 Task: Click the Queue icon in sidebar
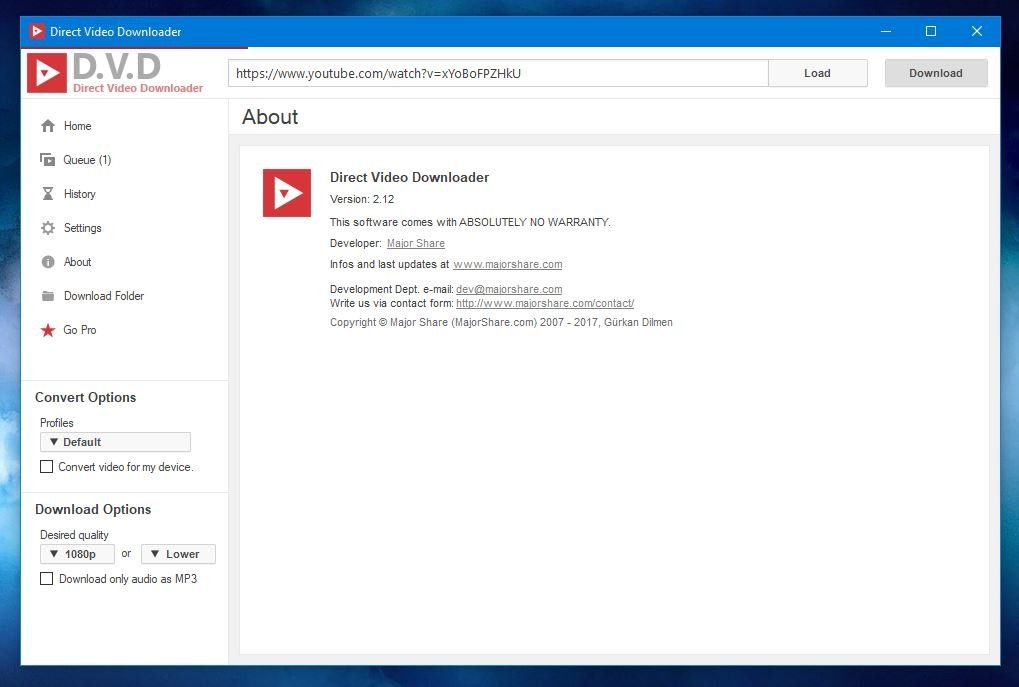[x=47, y=160]
